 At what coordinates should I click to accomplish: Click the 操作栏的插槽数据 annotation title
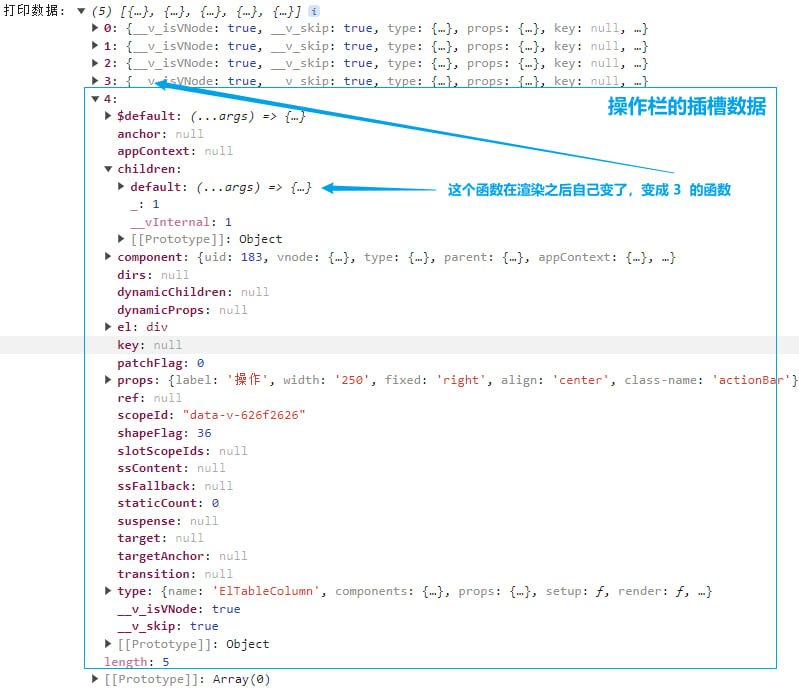(686, 108)
